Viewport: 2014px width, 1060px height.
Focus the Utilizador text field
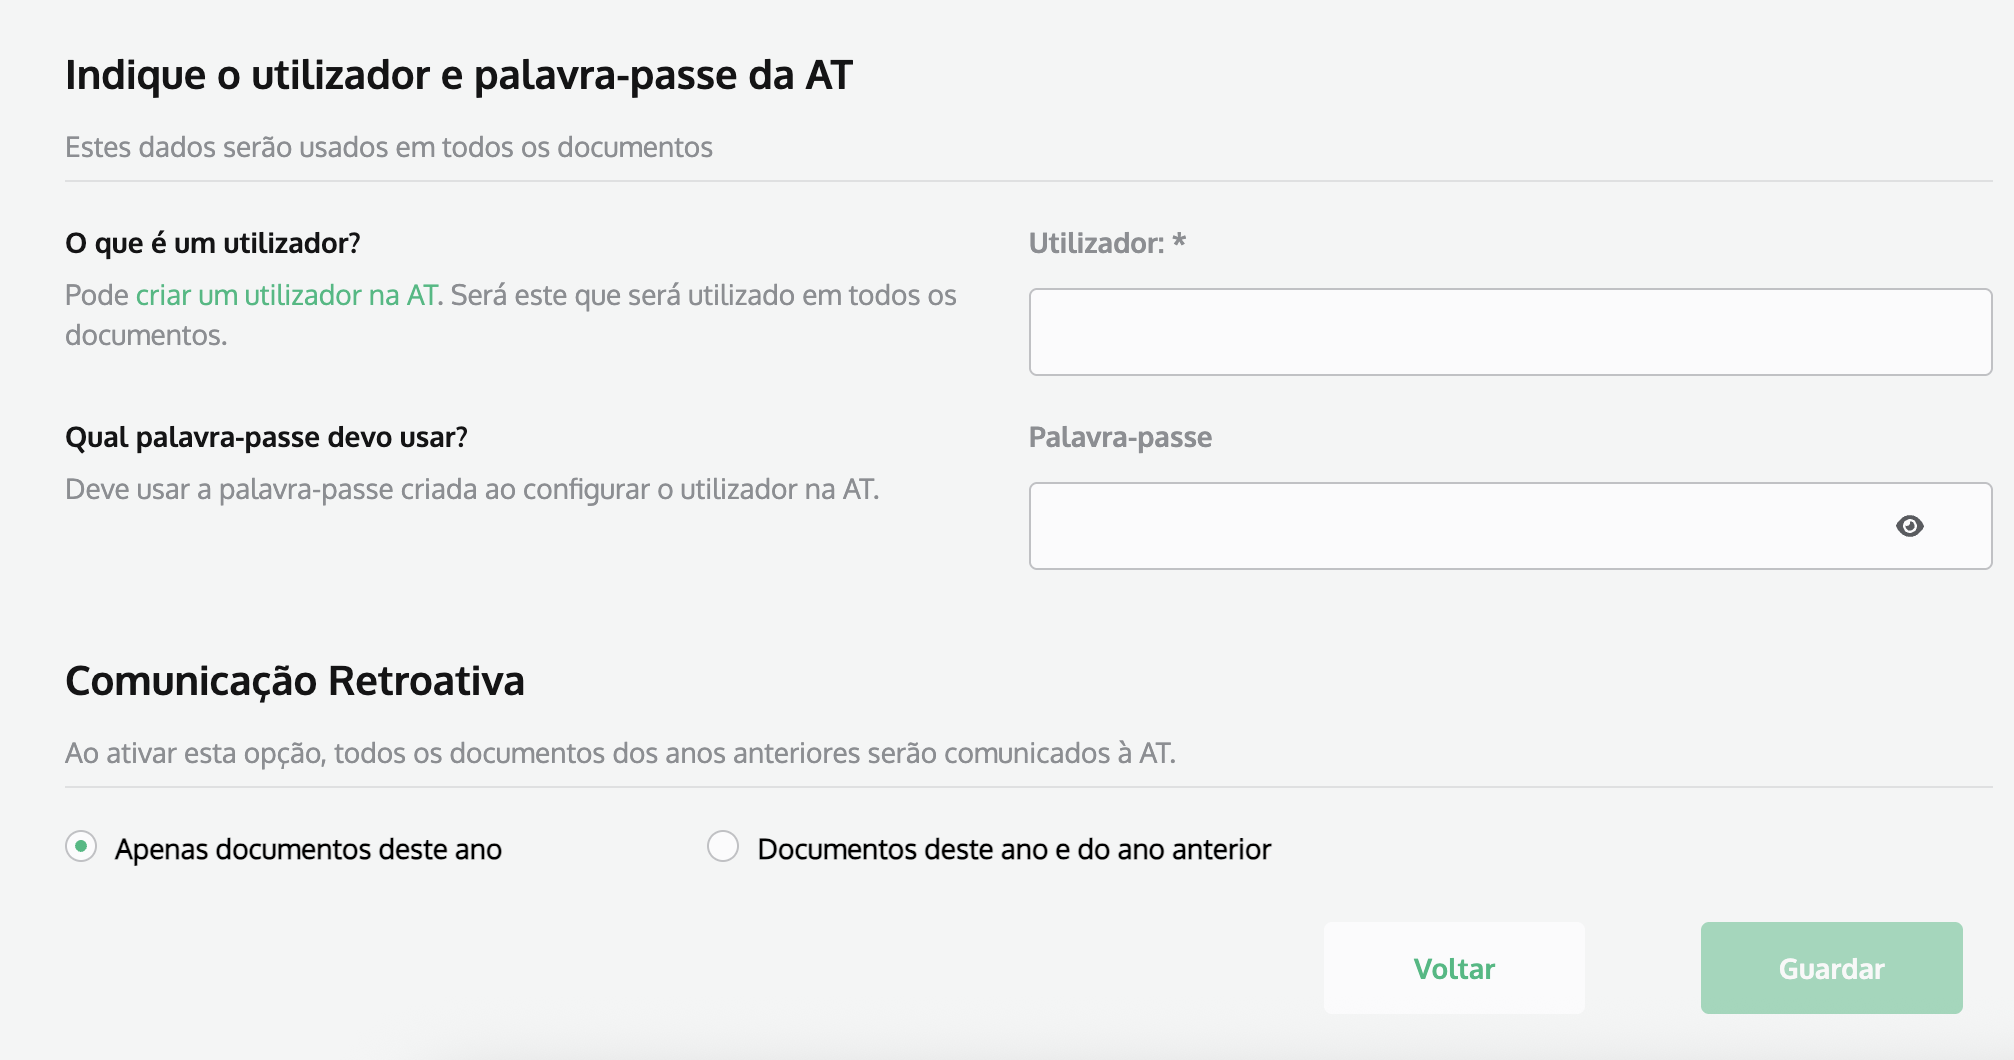(1510, 332)
